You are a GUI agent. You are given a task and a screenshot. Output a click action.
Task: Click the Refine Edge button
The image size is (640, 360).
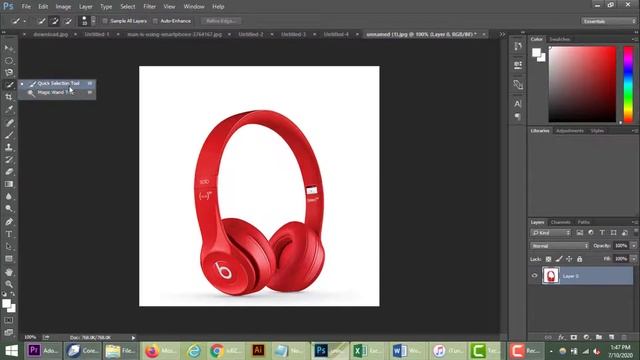[x=221, y=21]
